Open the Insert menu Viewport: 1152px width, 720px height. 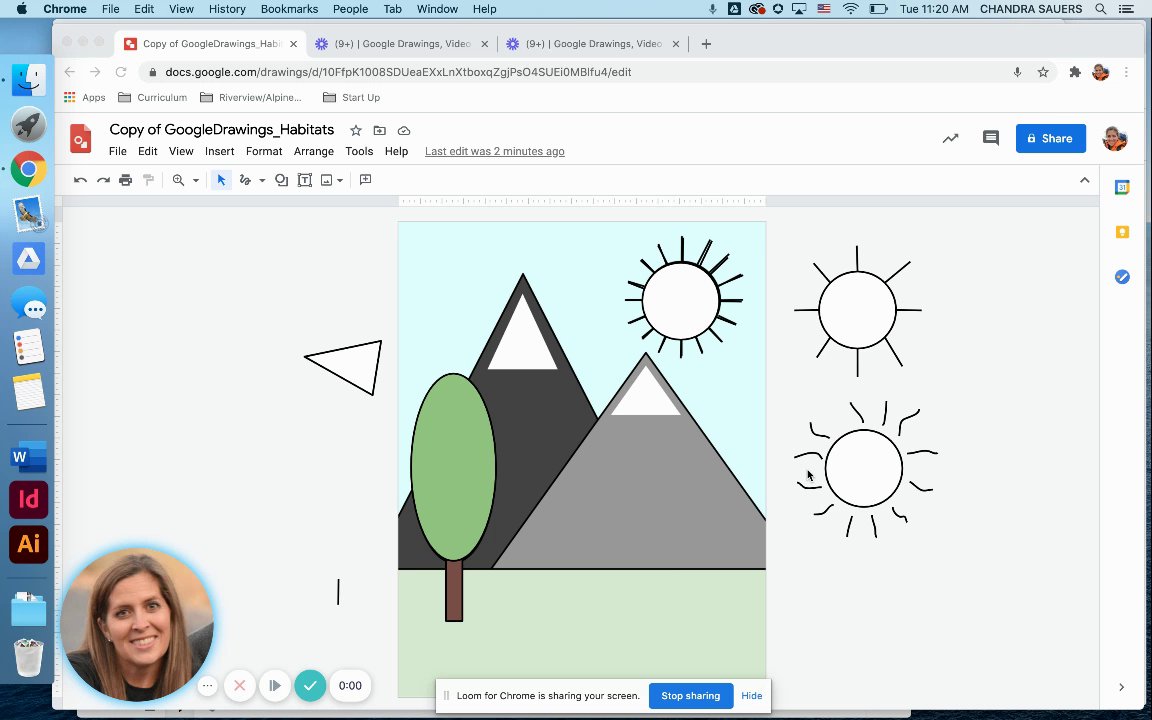tap(220, 151)
